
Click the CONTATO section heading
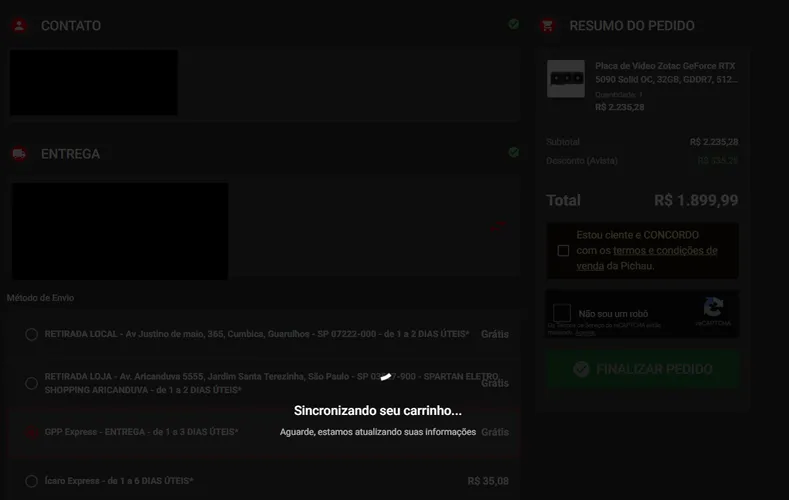(71, 26)
